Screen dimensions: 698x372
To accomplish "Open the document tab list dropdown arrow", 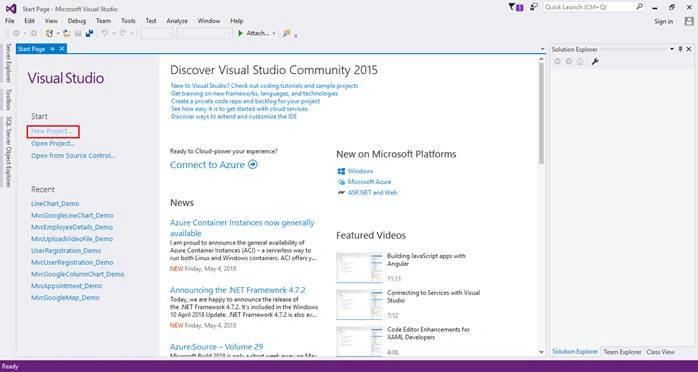I will (542, 49).
